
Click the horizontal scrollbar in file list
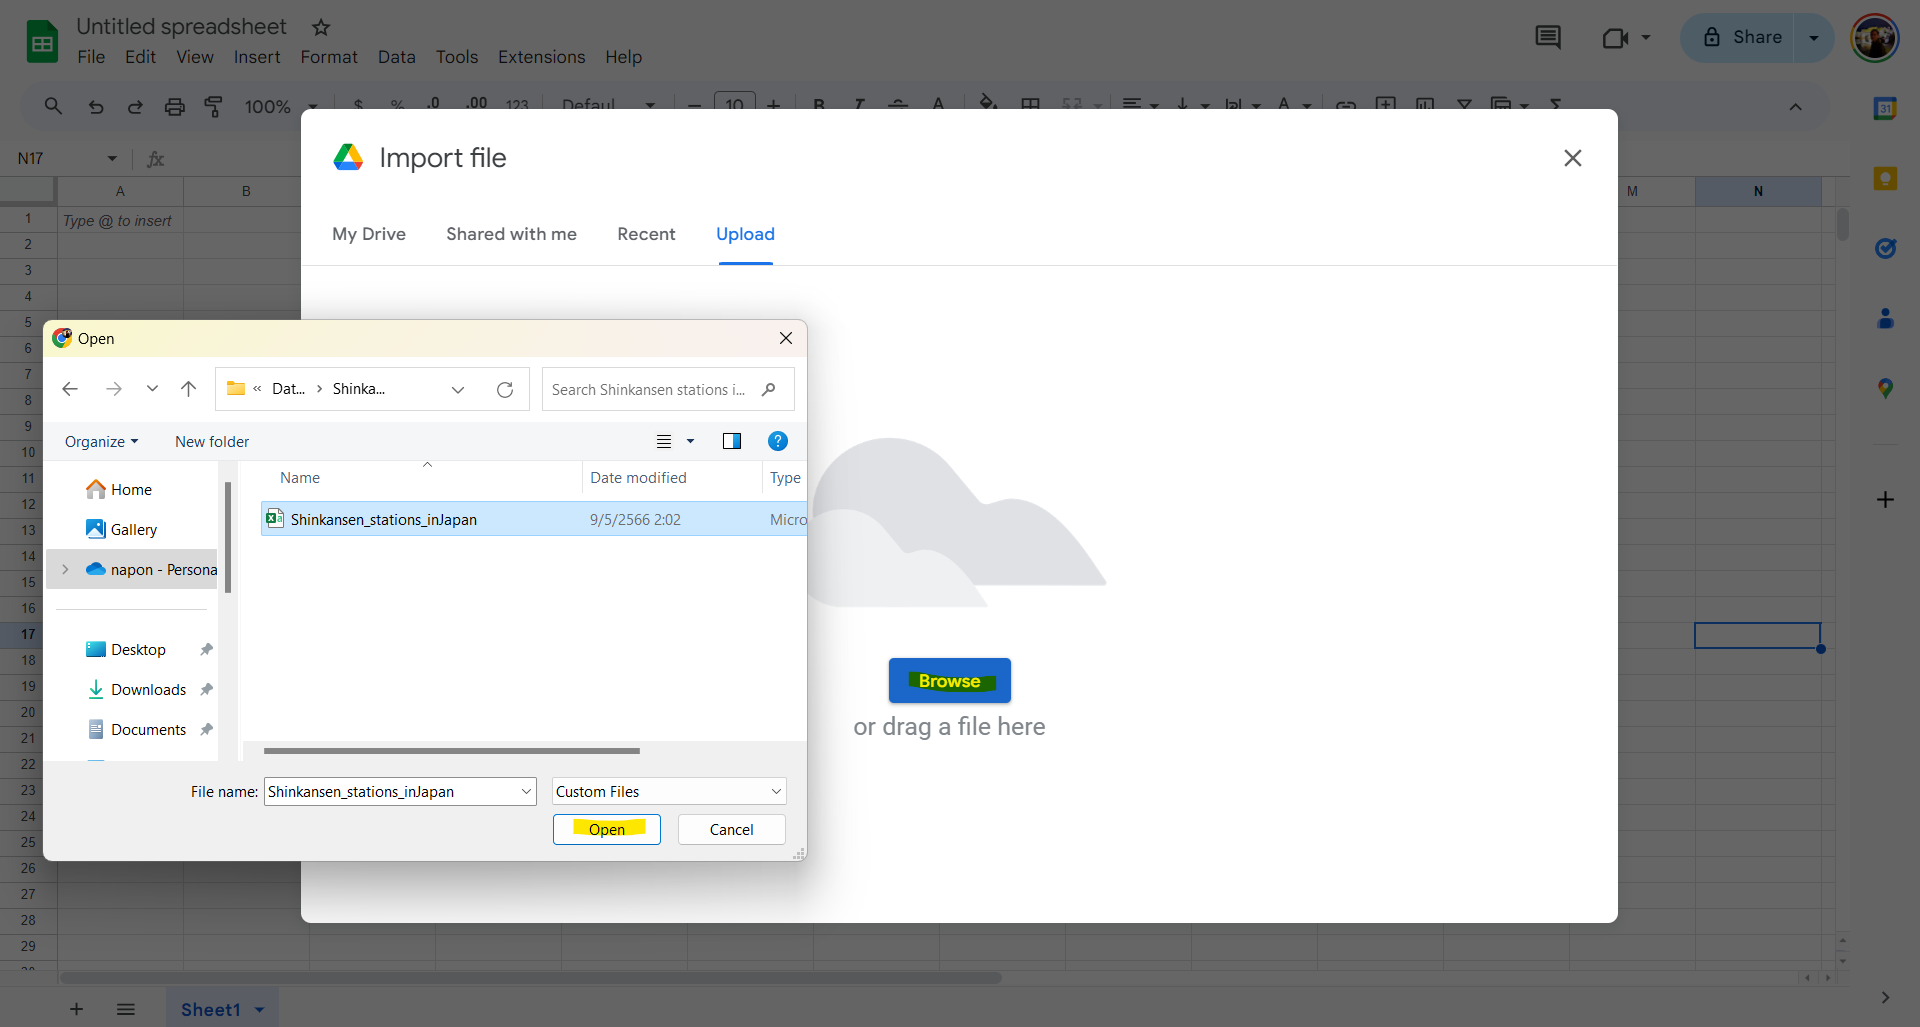[451, 751]
